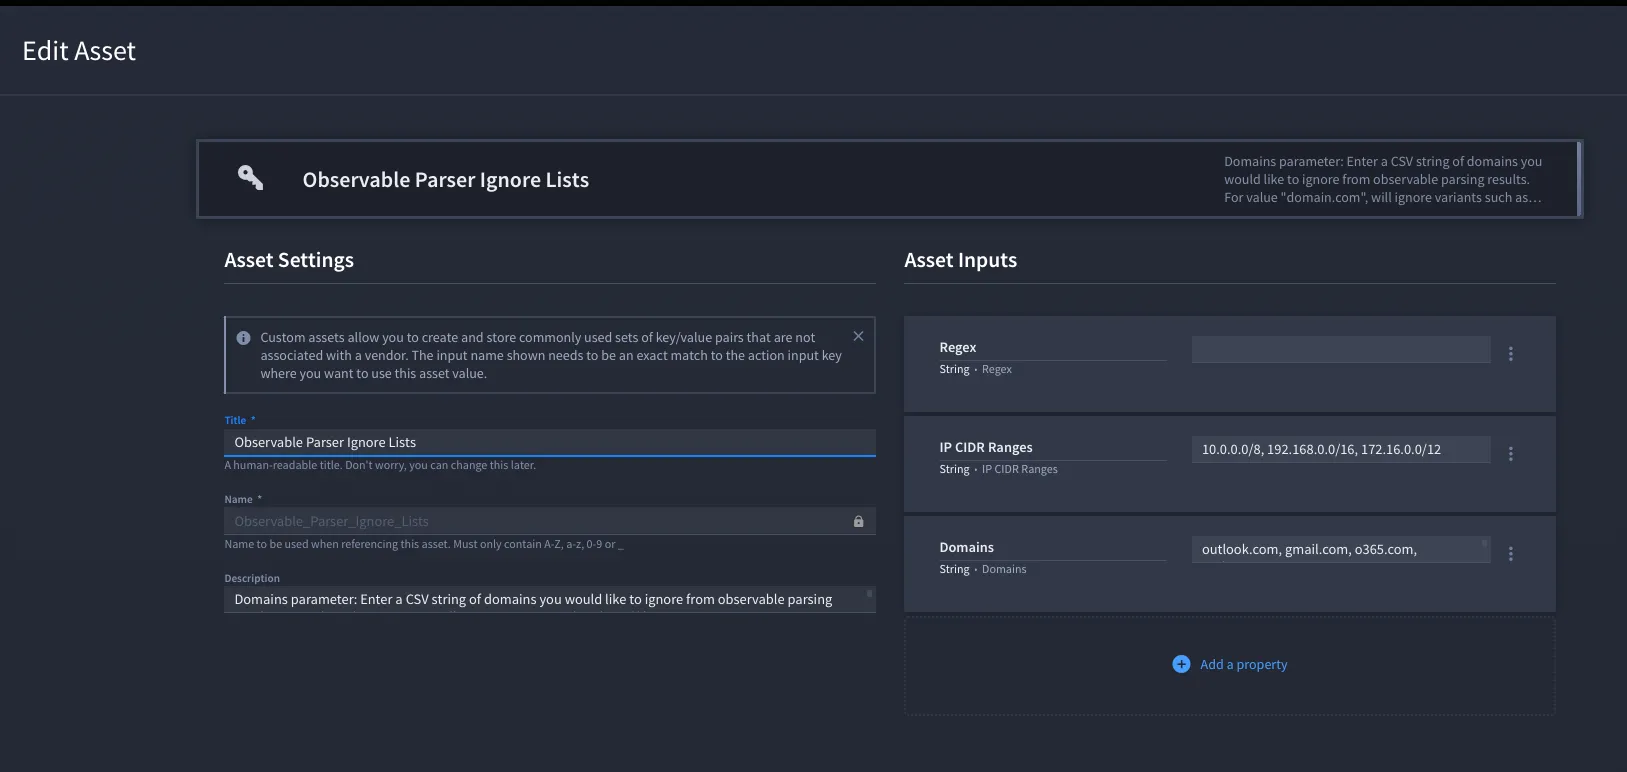Image resolution: width=1627 pixels, height=772 pixels.
Task: Click the "String · Domains" type label
Action: pos(983,569)
